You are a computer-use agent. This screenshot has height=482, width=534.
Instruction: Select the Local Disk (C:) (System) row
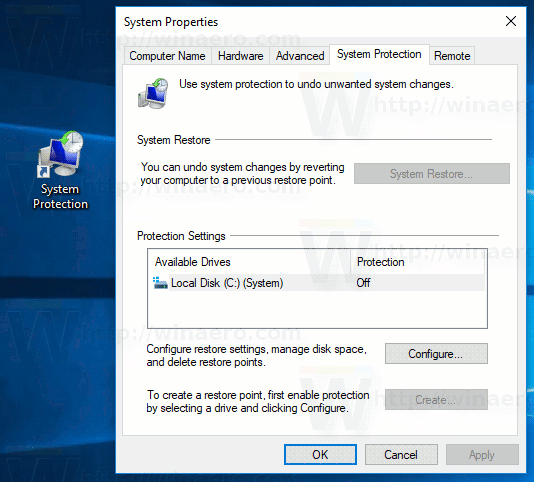pos(317,283)
